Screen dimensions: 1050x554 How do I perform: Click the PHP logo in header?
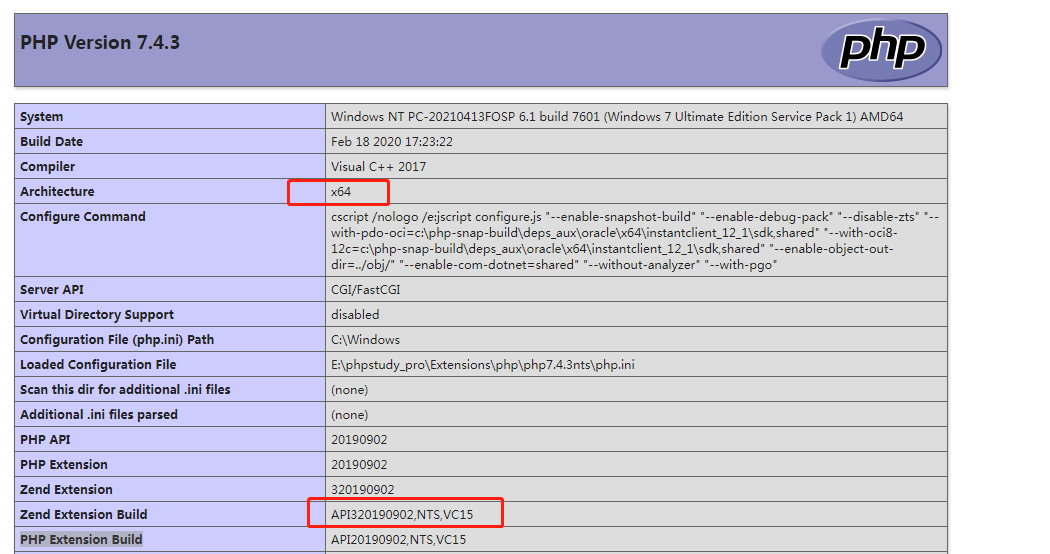pos(881,50)
